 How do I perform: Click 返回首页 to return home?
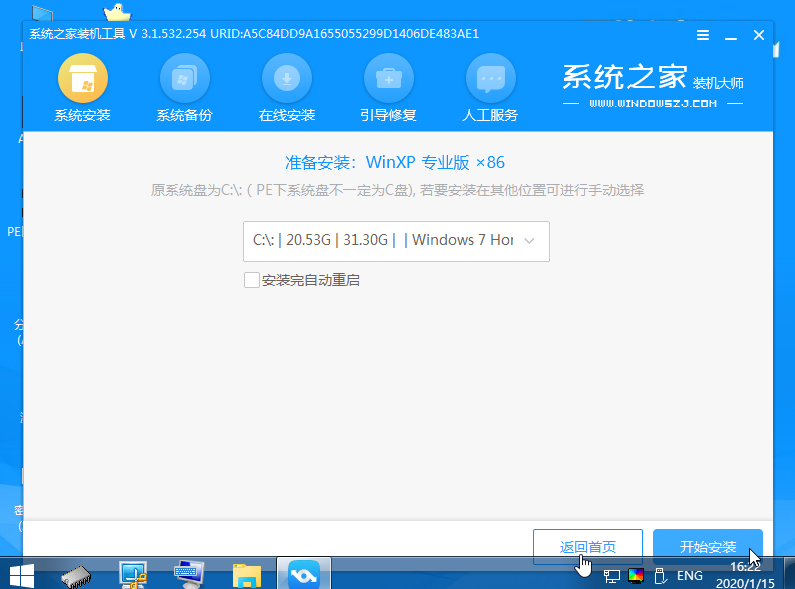click(588, 547)
